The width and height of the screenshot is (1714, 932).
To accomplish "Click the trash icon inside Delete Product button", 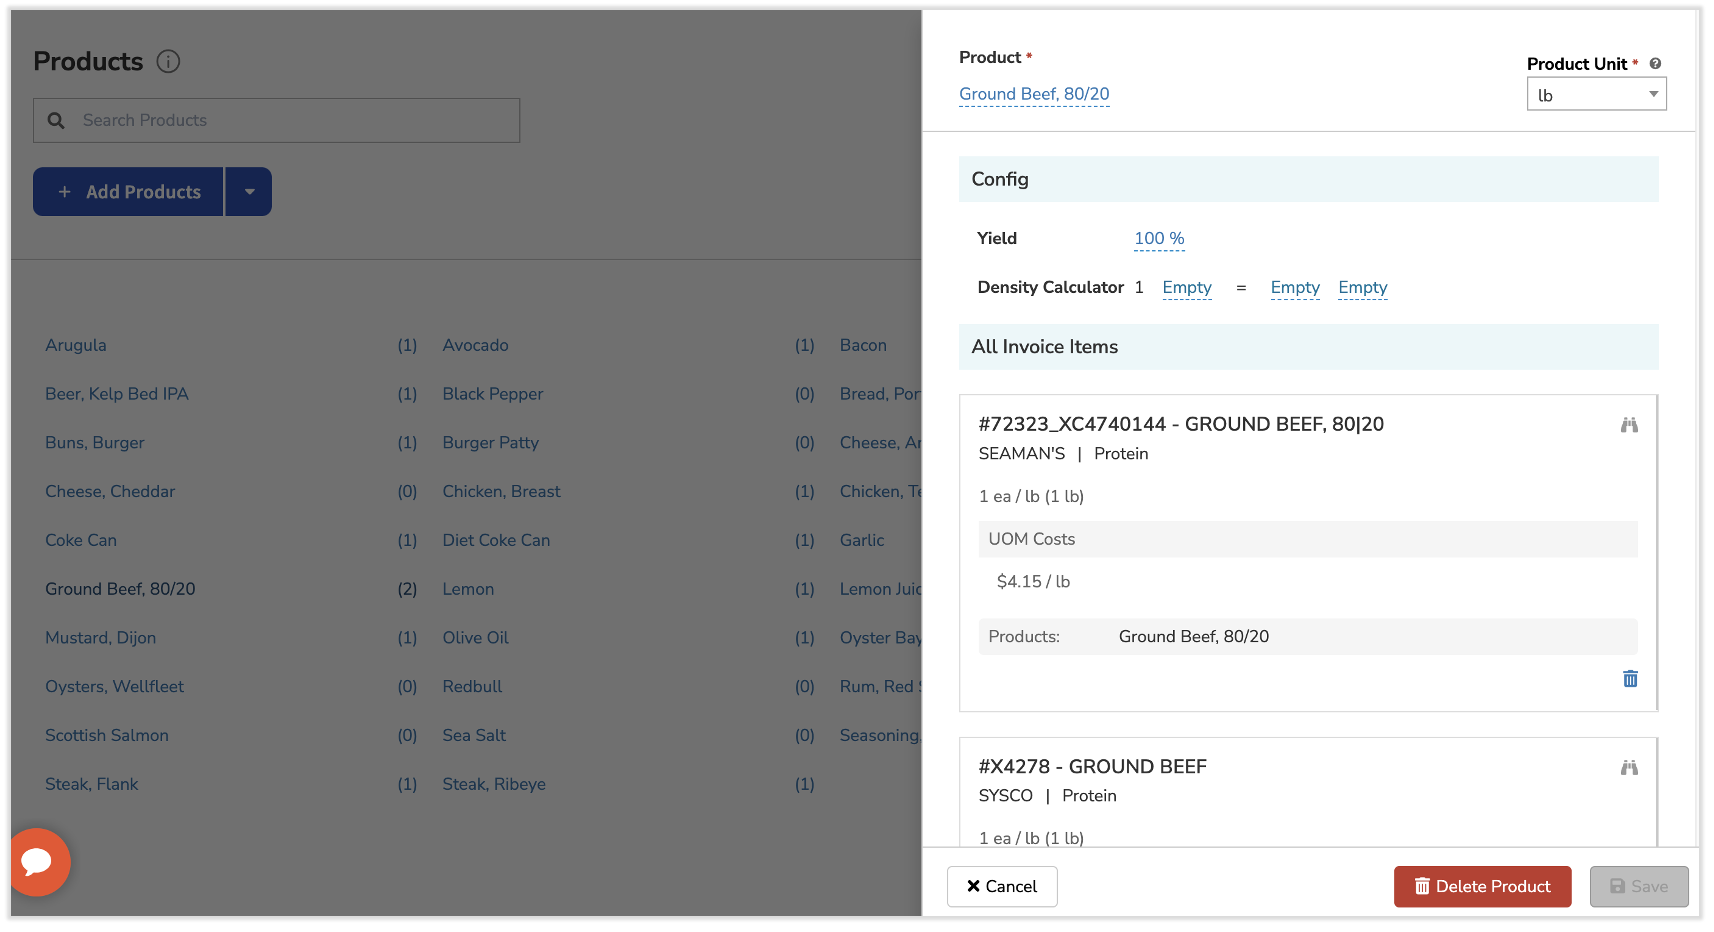I will [1421, 886].
